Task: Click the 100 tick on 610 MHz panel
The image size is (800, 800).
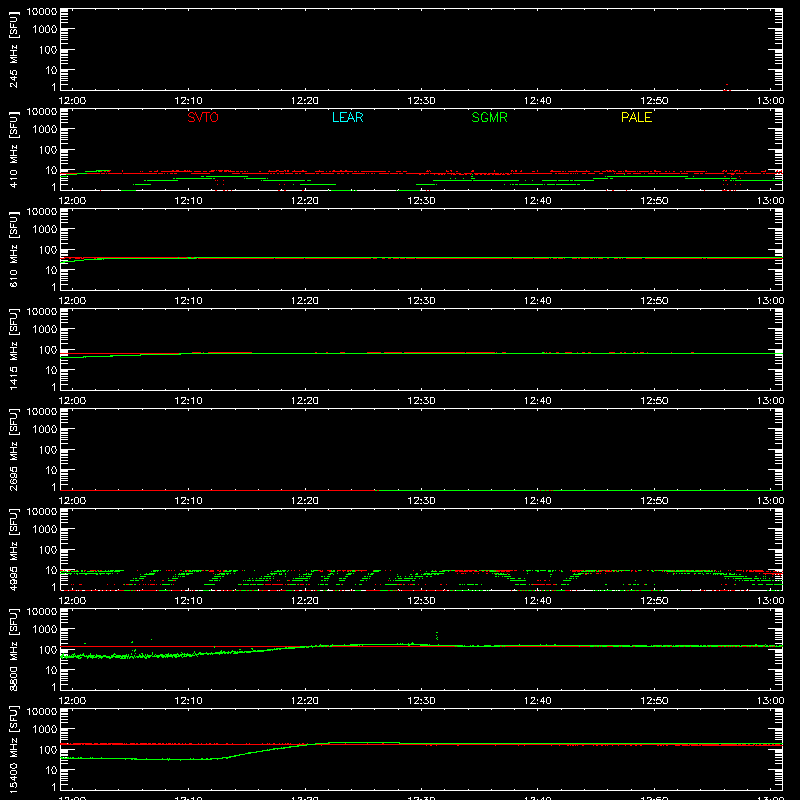Action: click(x=48, y=250)
